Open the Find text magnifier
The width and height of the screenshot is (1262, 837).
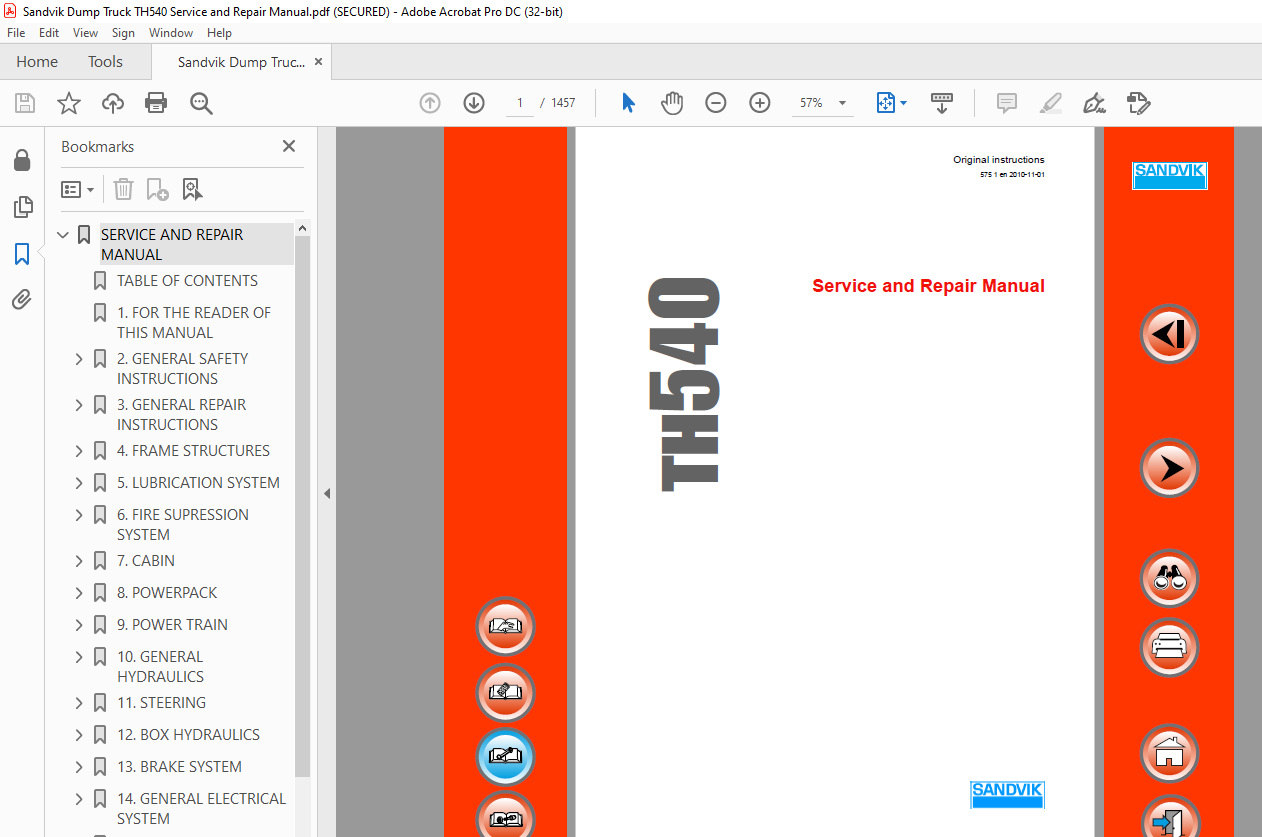202,103
